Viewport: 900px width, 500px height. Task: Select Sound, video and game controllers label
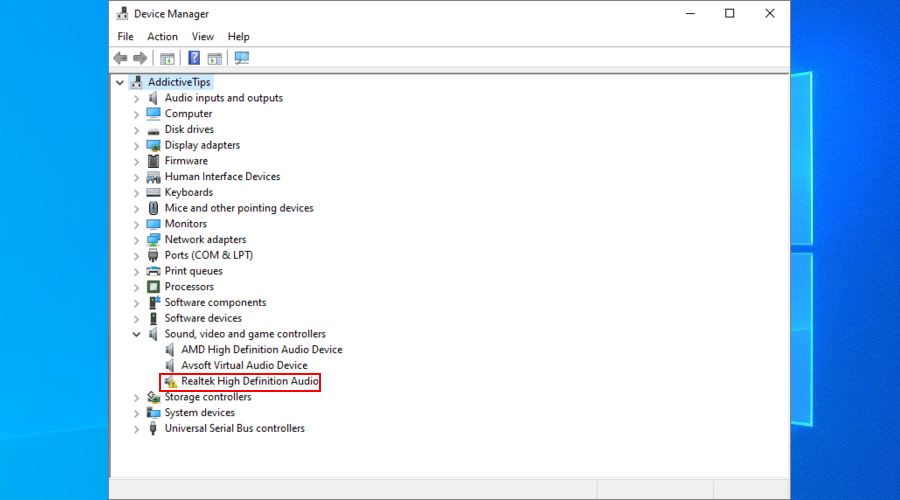tap(245, 334)
